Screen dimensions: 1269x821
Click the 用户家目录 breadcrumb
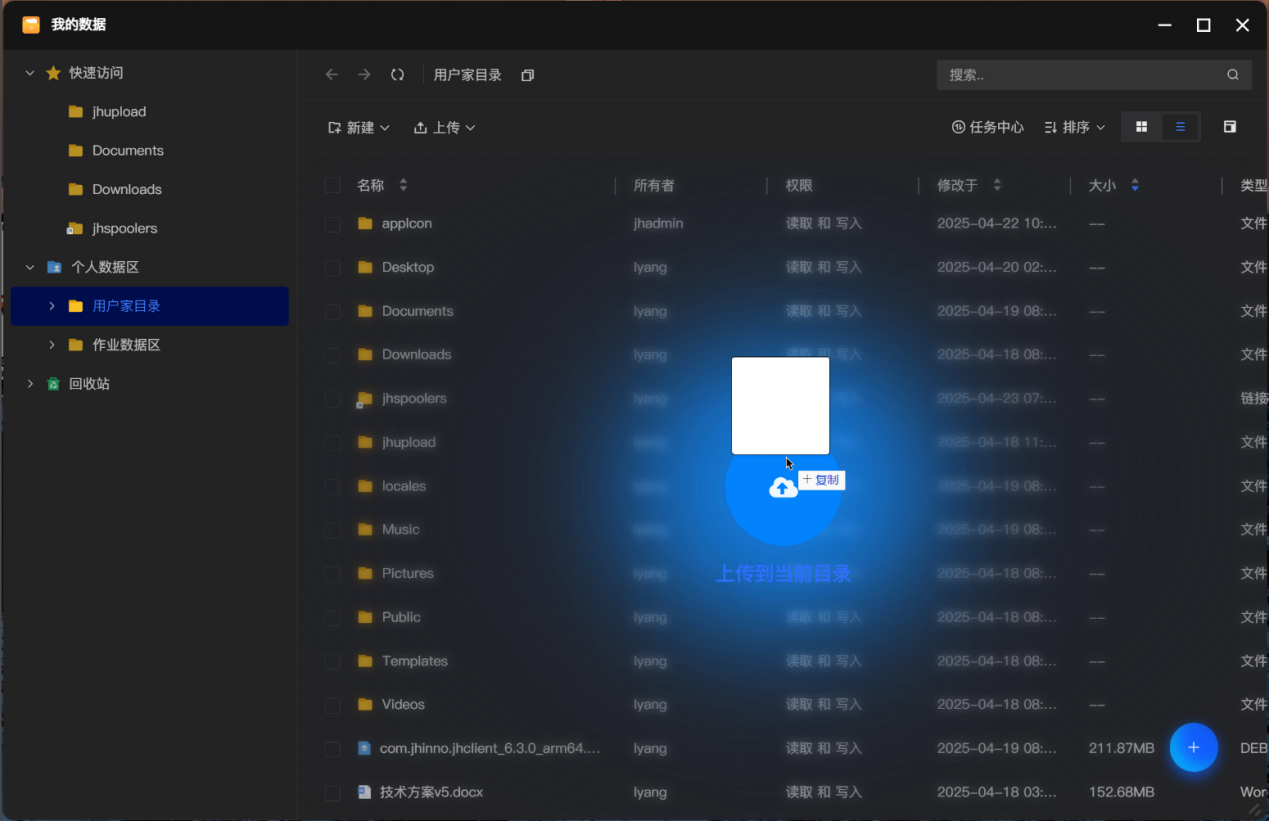[x=468, y=75]
